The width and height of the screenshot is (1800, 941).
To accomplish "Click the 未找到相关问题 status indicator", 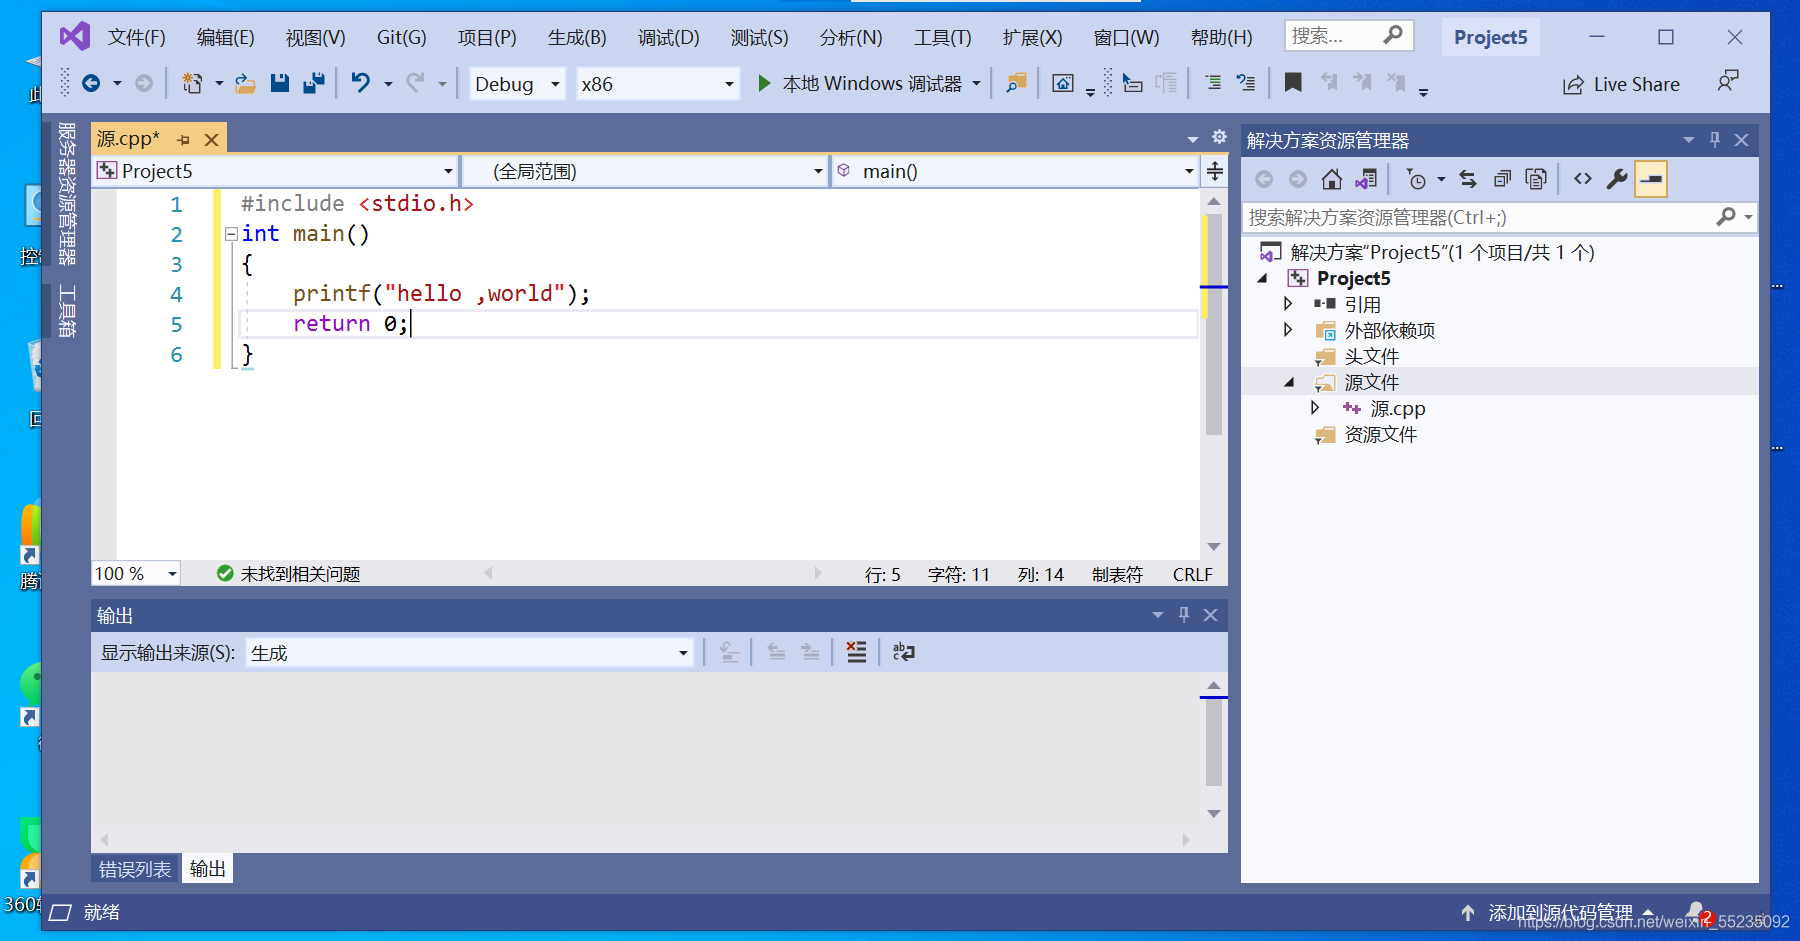I will [x=288, y=574].
